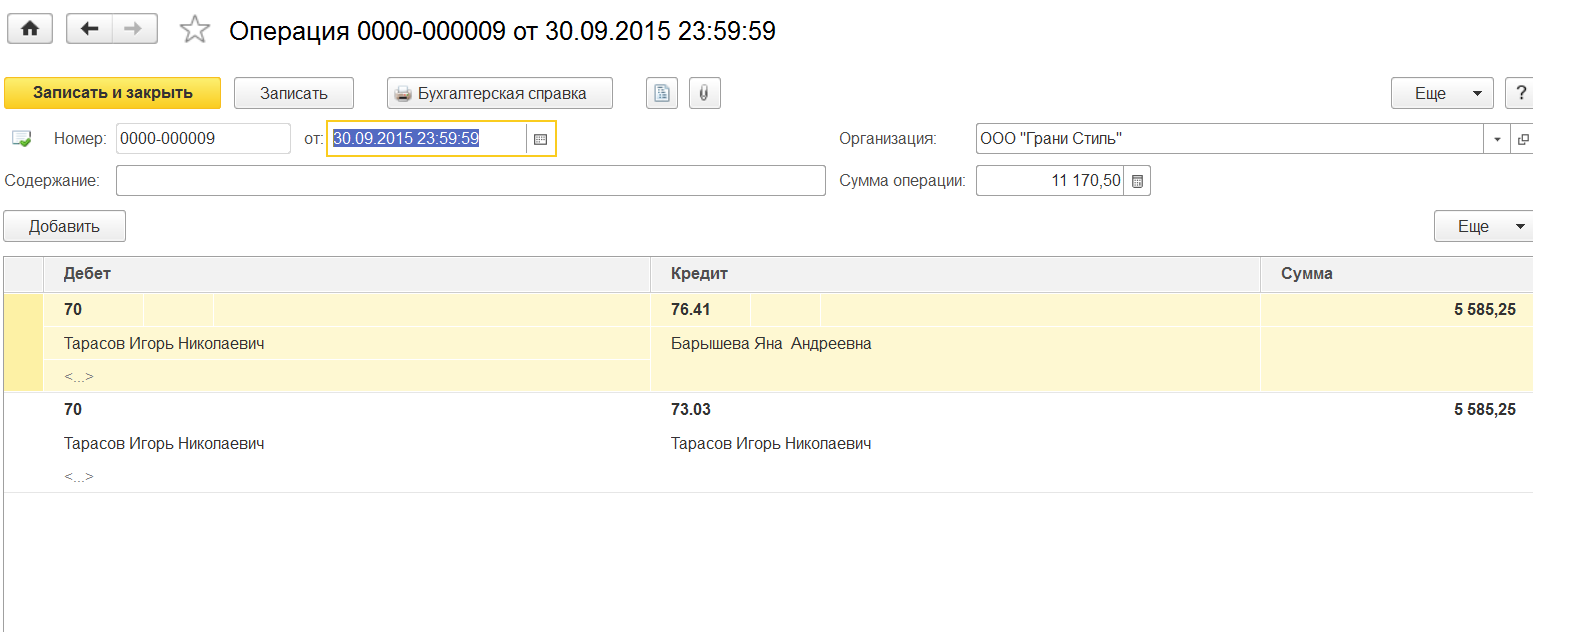This screenshot has width=1582, height=632.
Task: Click the Home icon button
Action: click(x=30, y=29)
